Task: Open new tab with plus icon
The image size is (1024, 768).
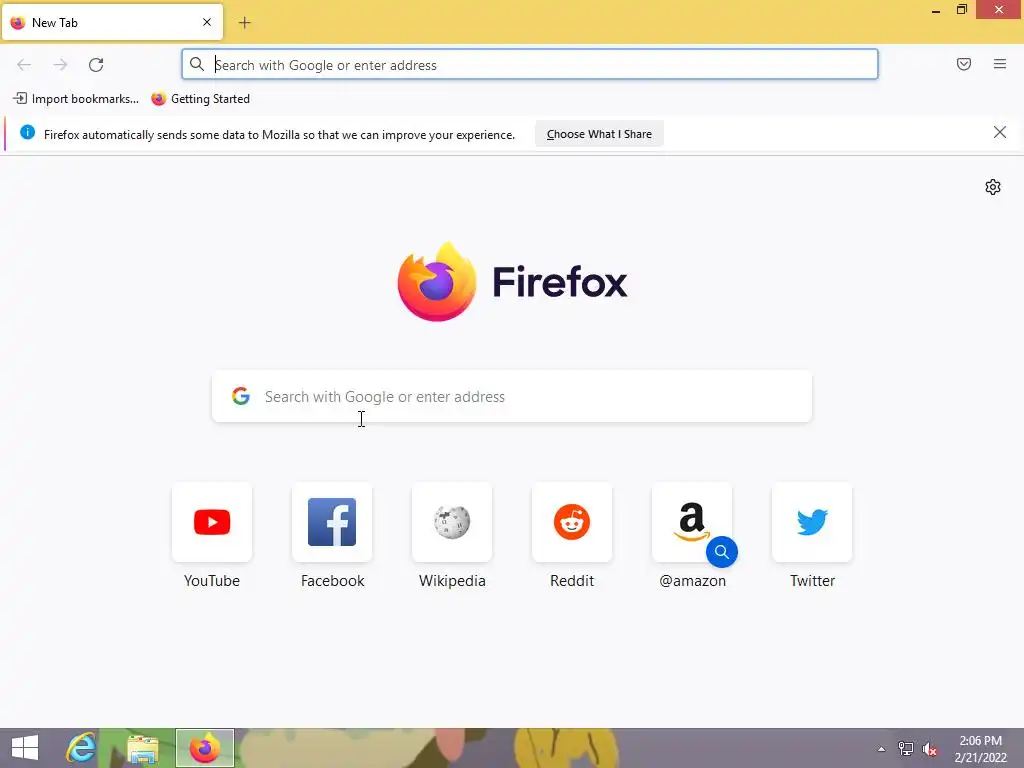Action: 245,23
